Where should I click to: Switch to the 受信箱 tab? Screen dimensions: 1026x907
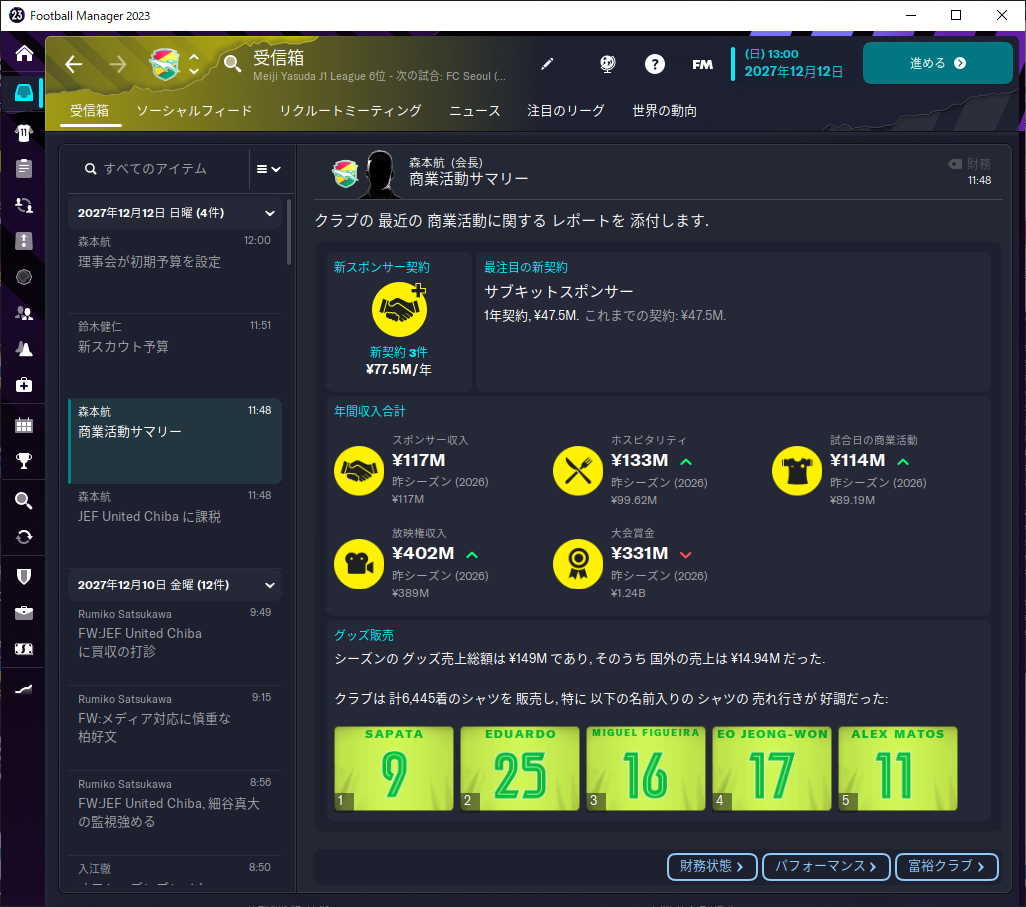click(90, 111)
